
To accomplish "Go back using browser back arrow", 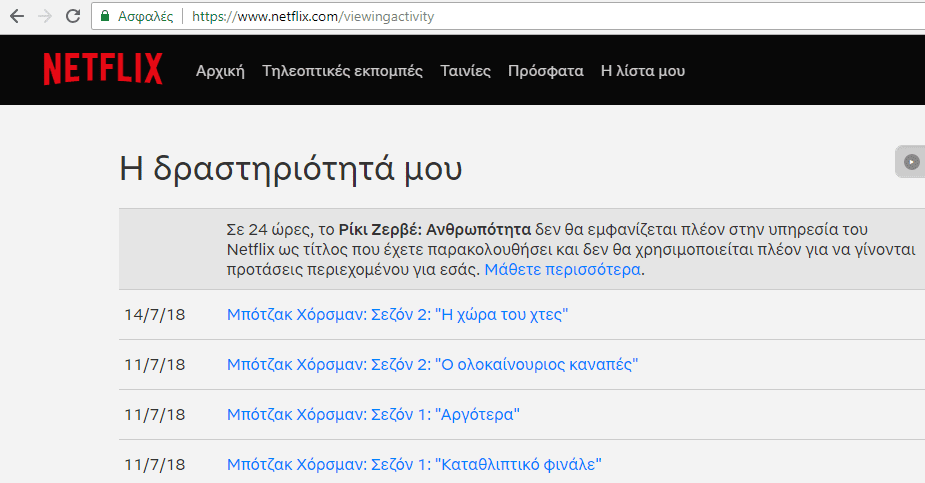I will click(x=17, y=16).
